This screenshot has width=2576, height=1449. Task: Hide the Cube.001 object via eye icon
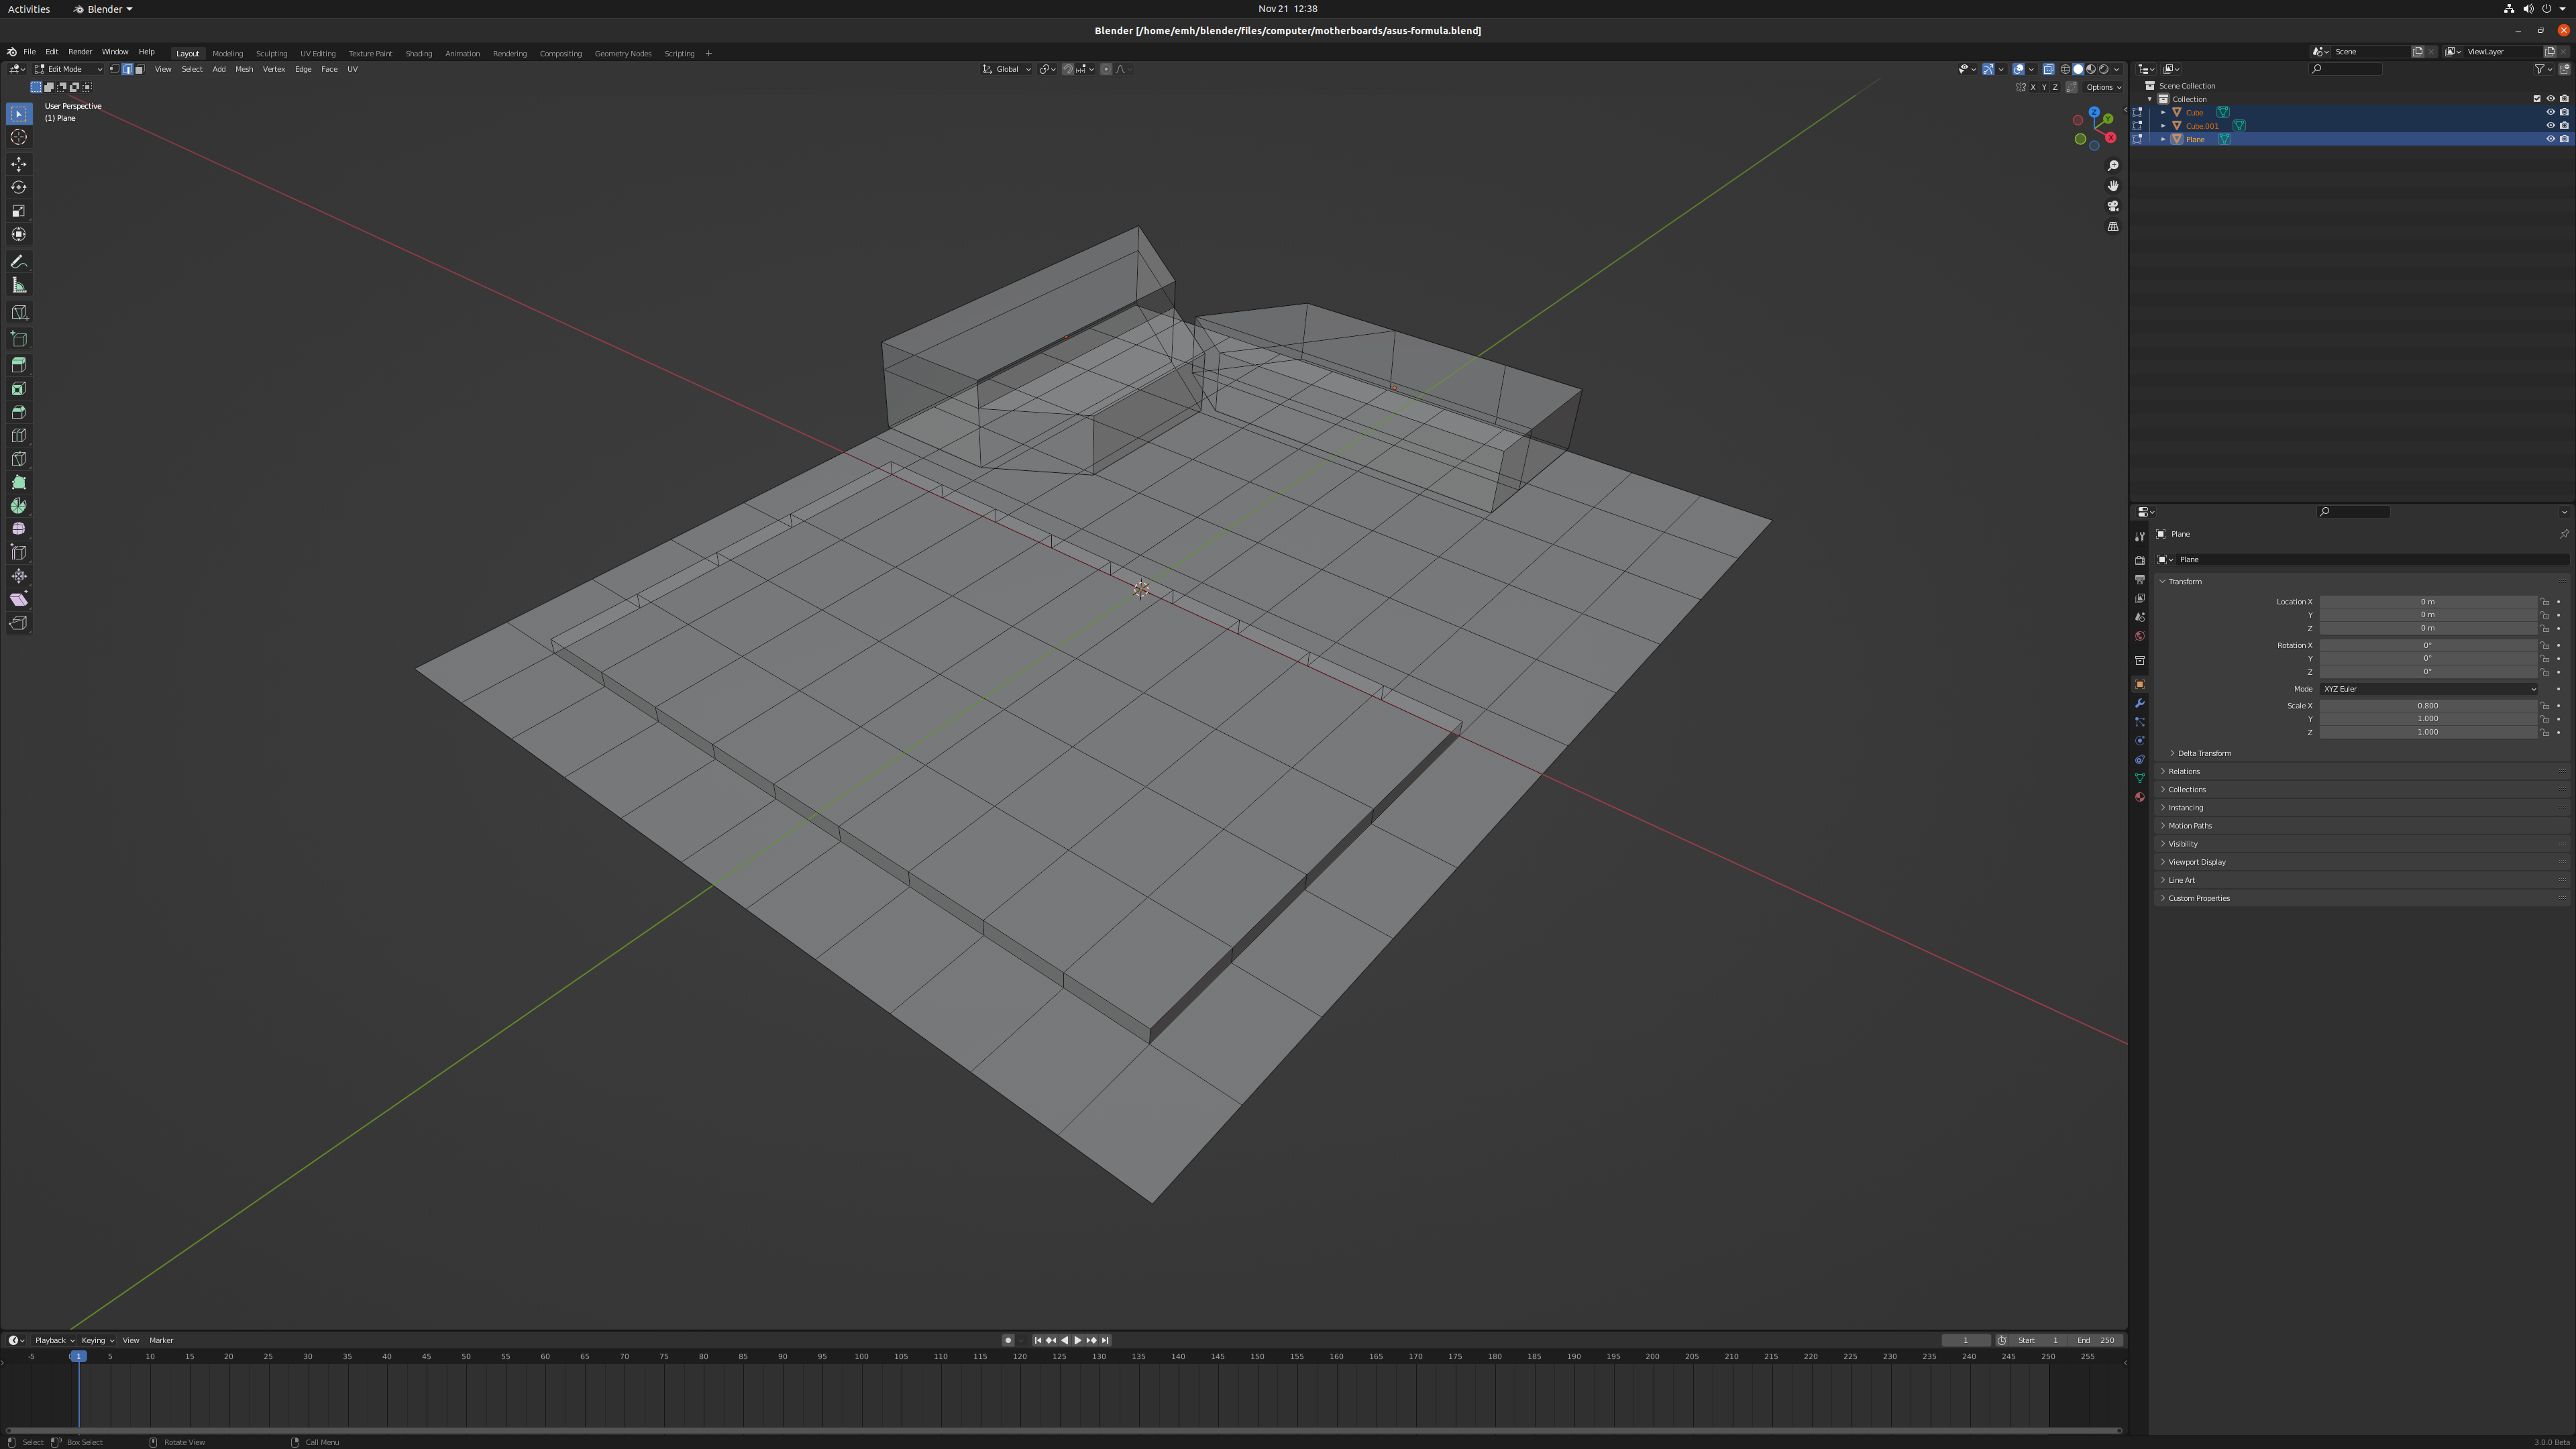tap(2550, 126)
